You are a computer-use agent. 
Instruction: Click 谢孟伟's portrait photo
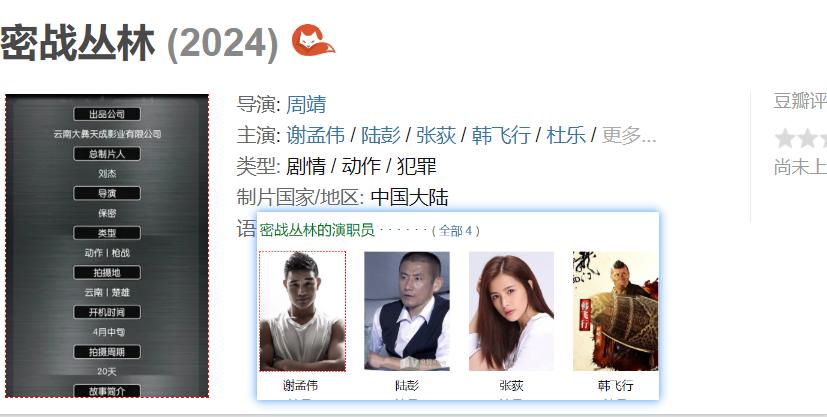click(x=302, y=311)
